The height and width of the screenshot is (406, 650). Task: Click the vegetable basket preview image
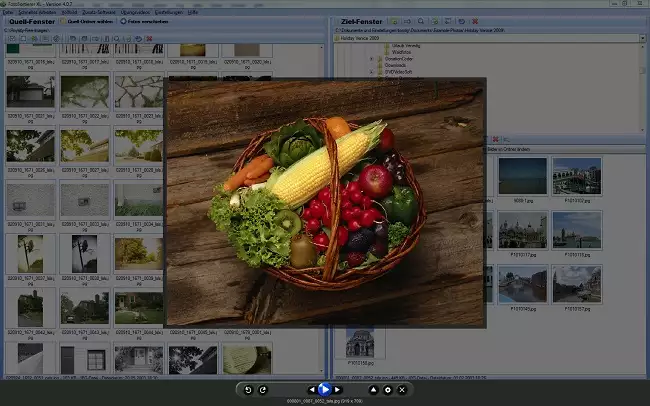tap(325, 202)
